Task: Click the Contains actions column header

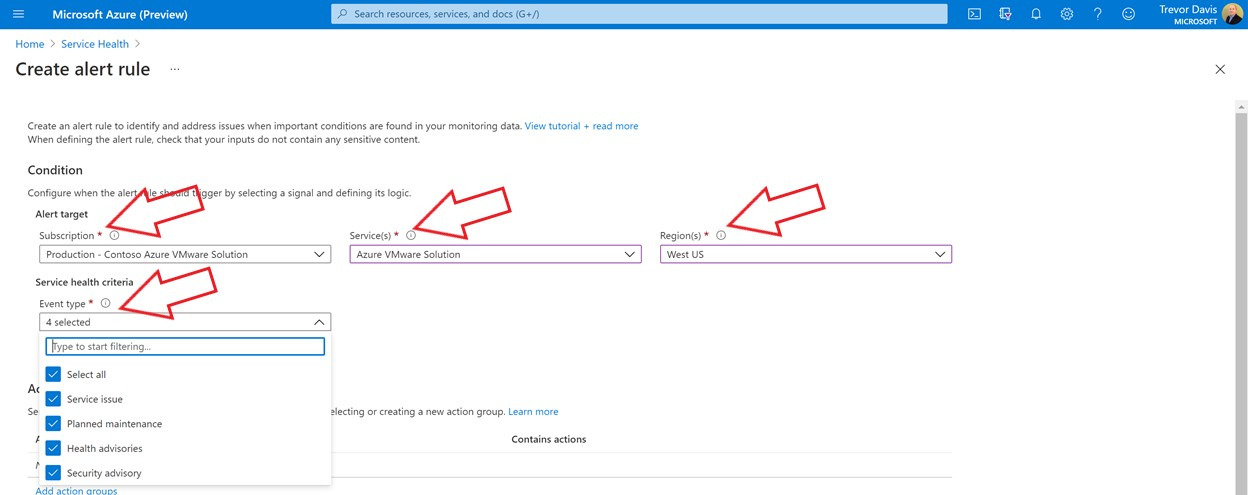Action: [549, 439]
